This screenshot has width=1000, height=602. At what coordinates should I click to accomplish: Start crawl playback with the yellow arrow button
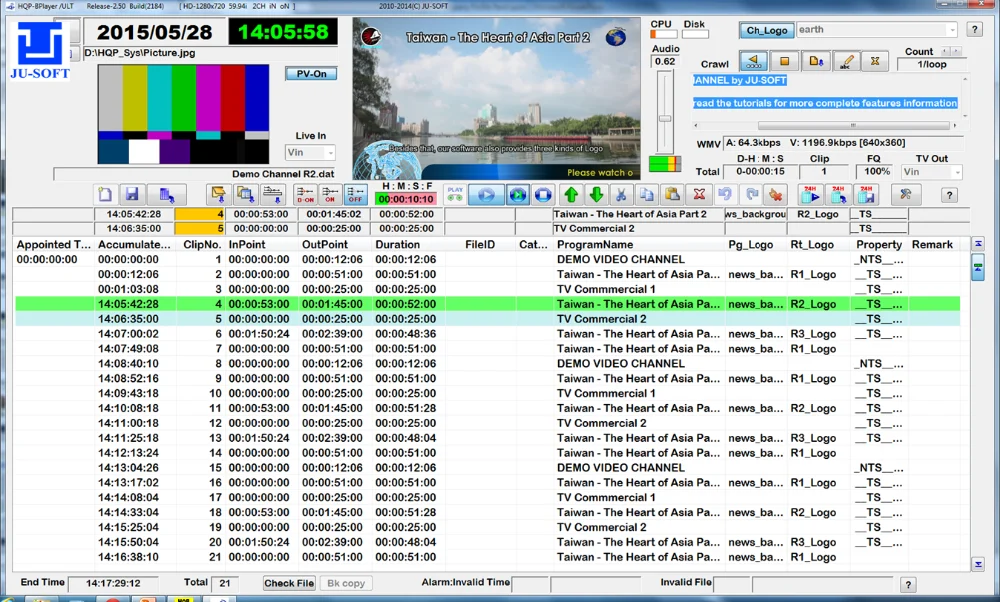click(755, 61)
